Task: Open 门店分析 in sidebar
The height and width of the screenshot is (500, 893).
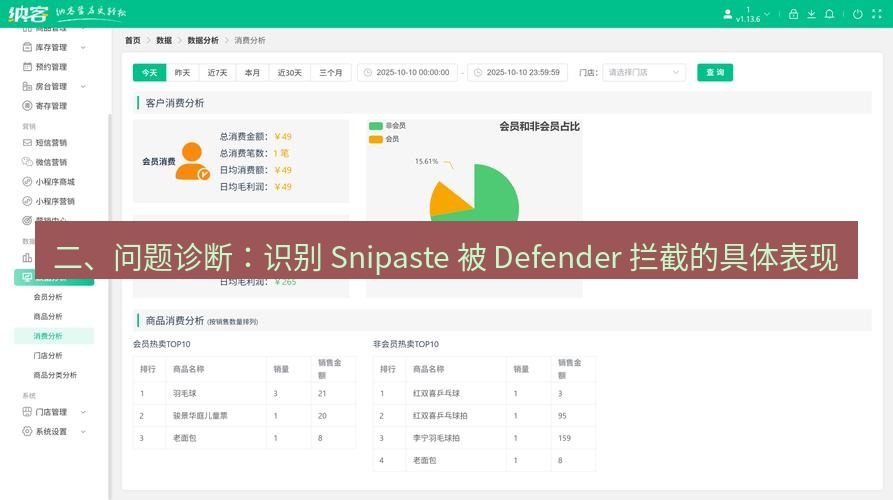Action: (x=48, y=355)
